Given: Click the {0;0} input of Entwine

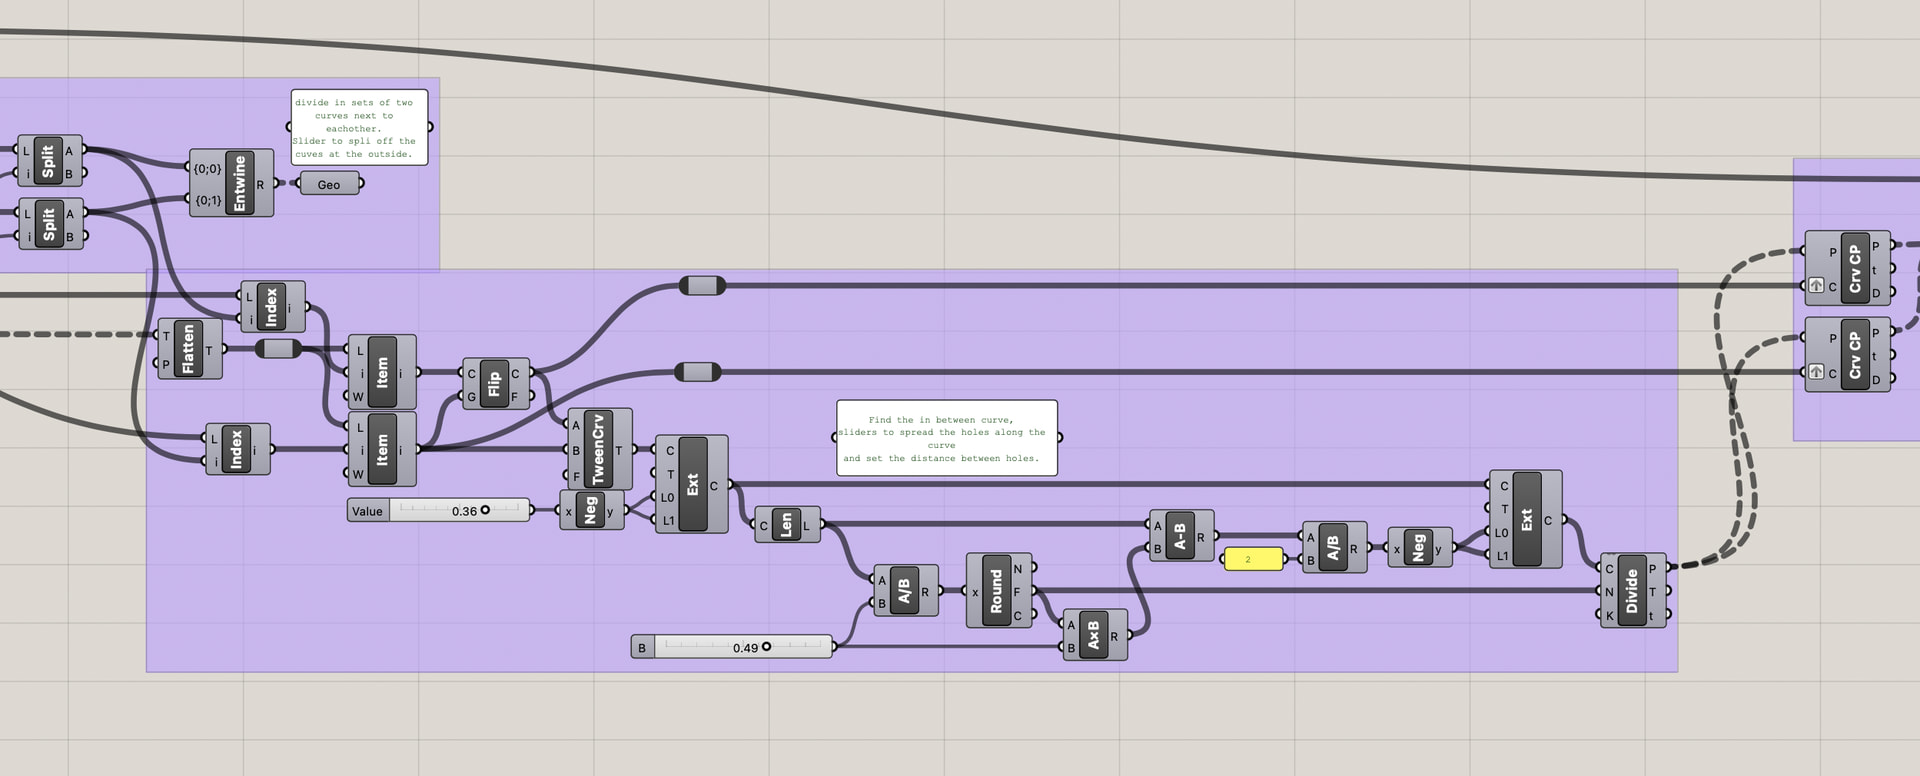Looking at the screenshot, I should point(207,168).
